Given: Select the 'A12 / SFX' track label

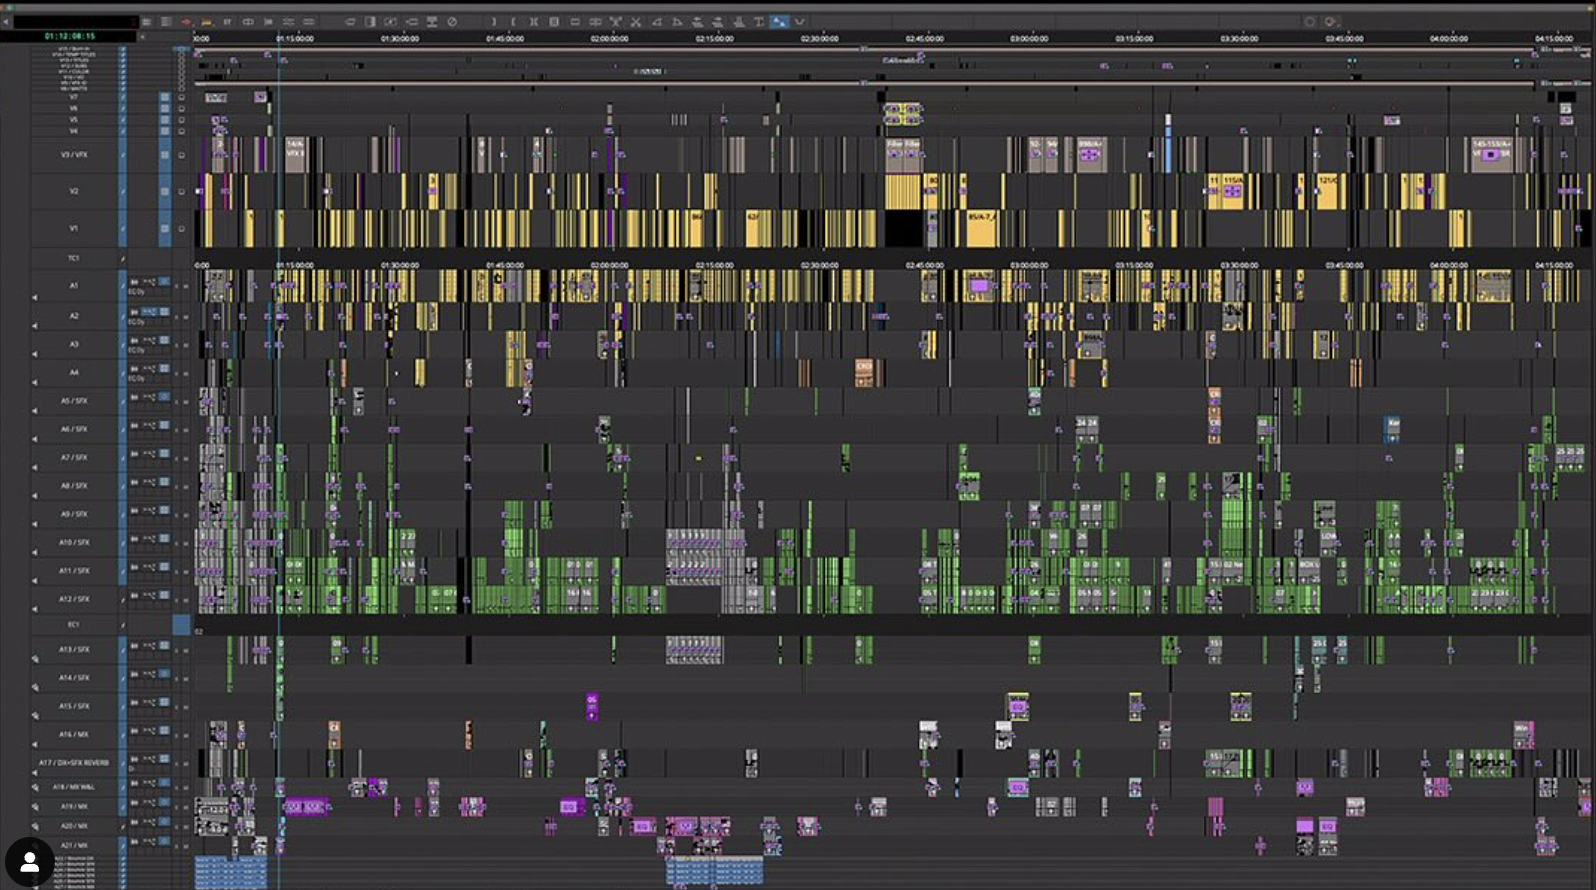Looking at the screenshot, I should [x=74, y=599].
